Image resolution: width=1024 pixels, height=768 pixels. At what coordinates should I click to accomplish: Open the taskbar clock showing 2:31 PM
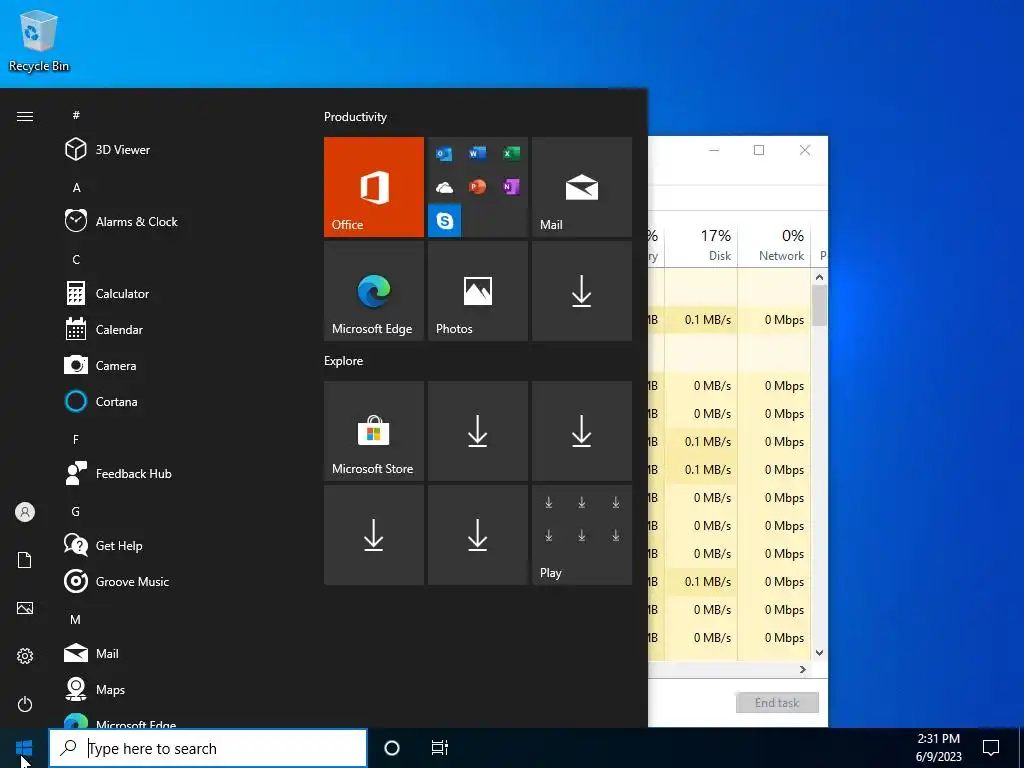click(x=938, y=748)
